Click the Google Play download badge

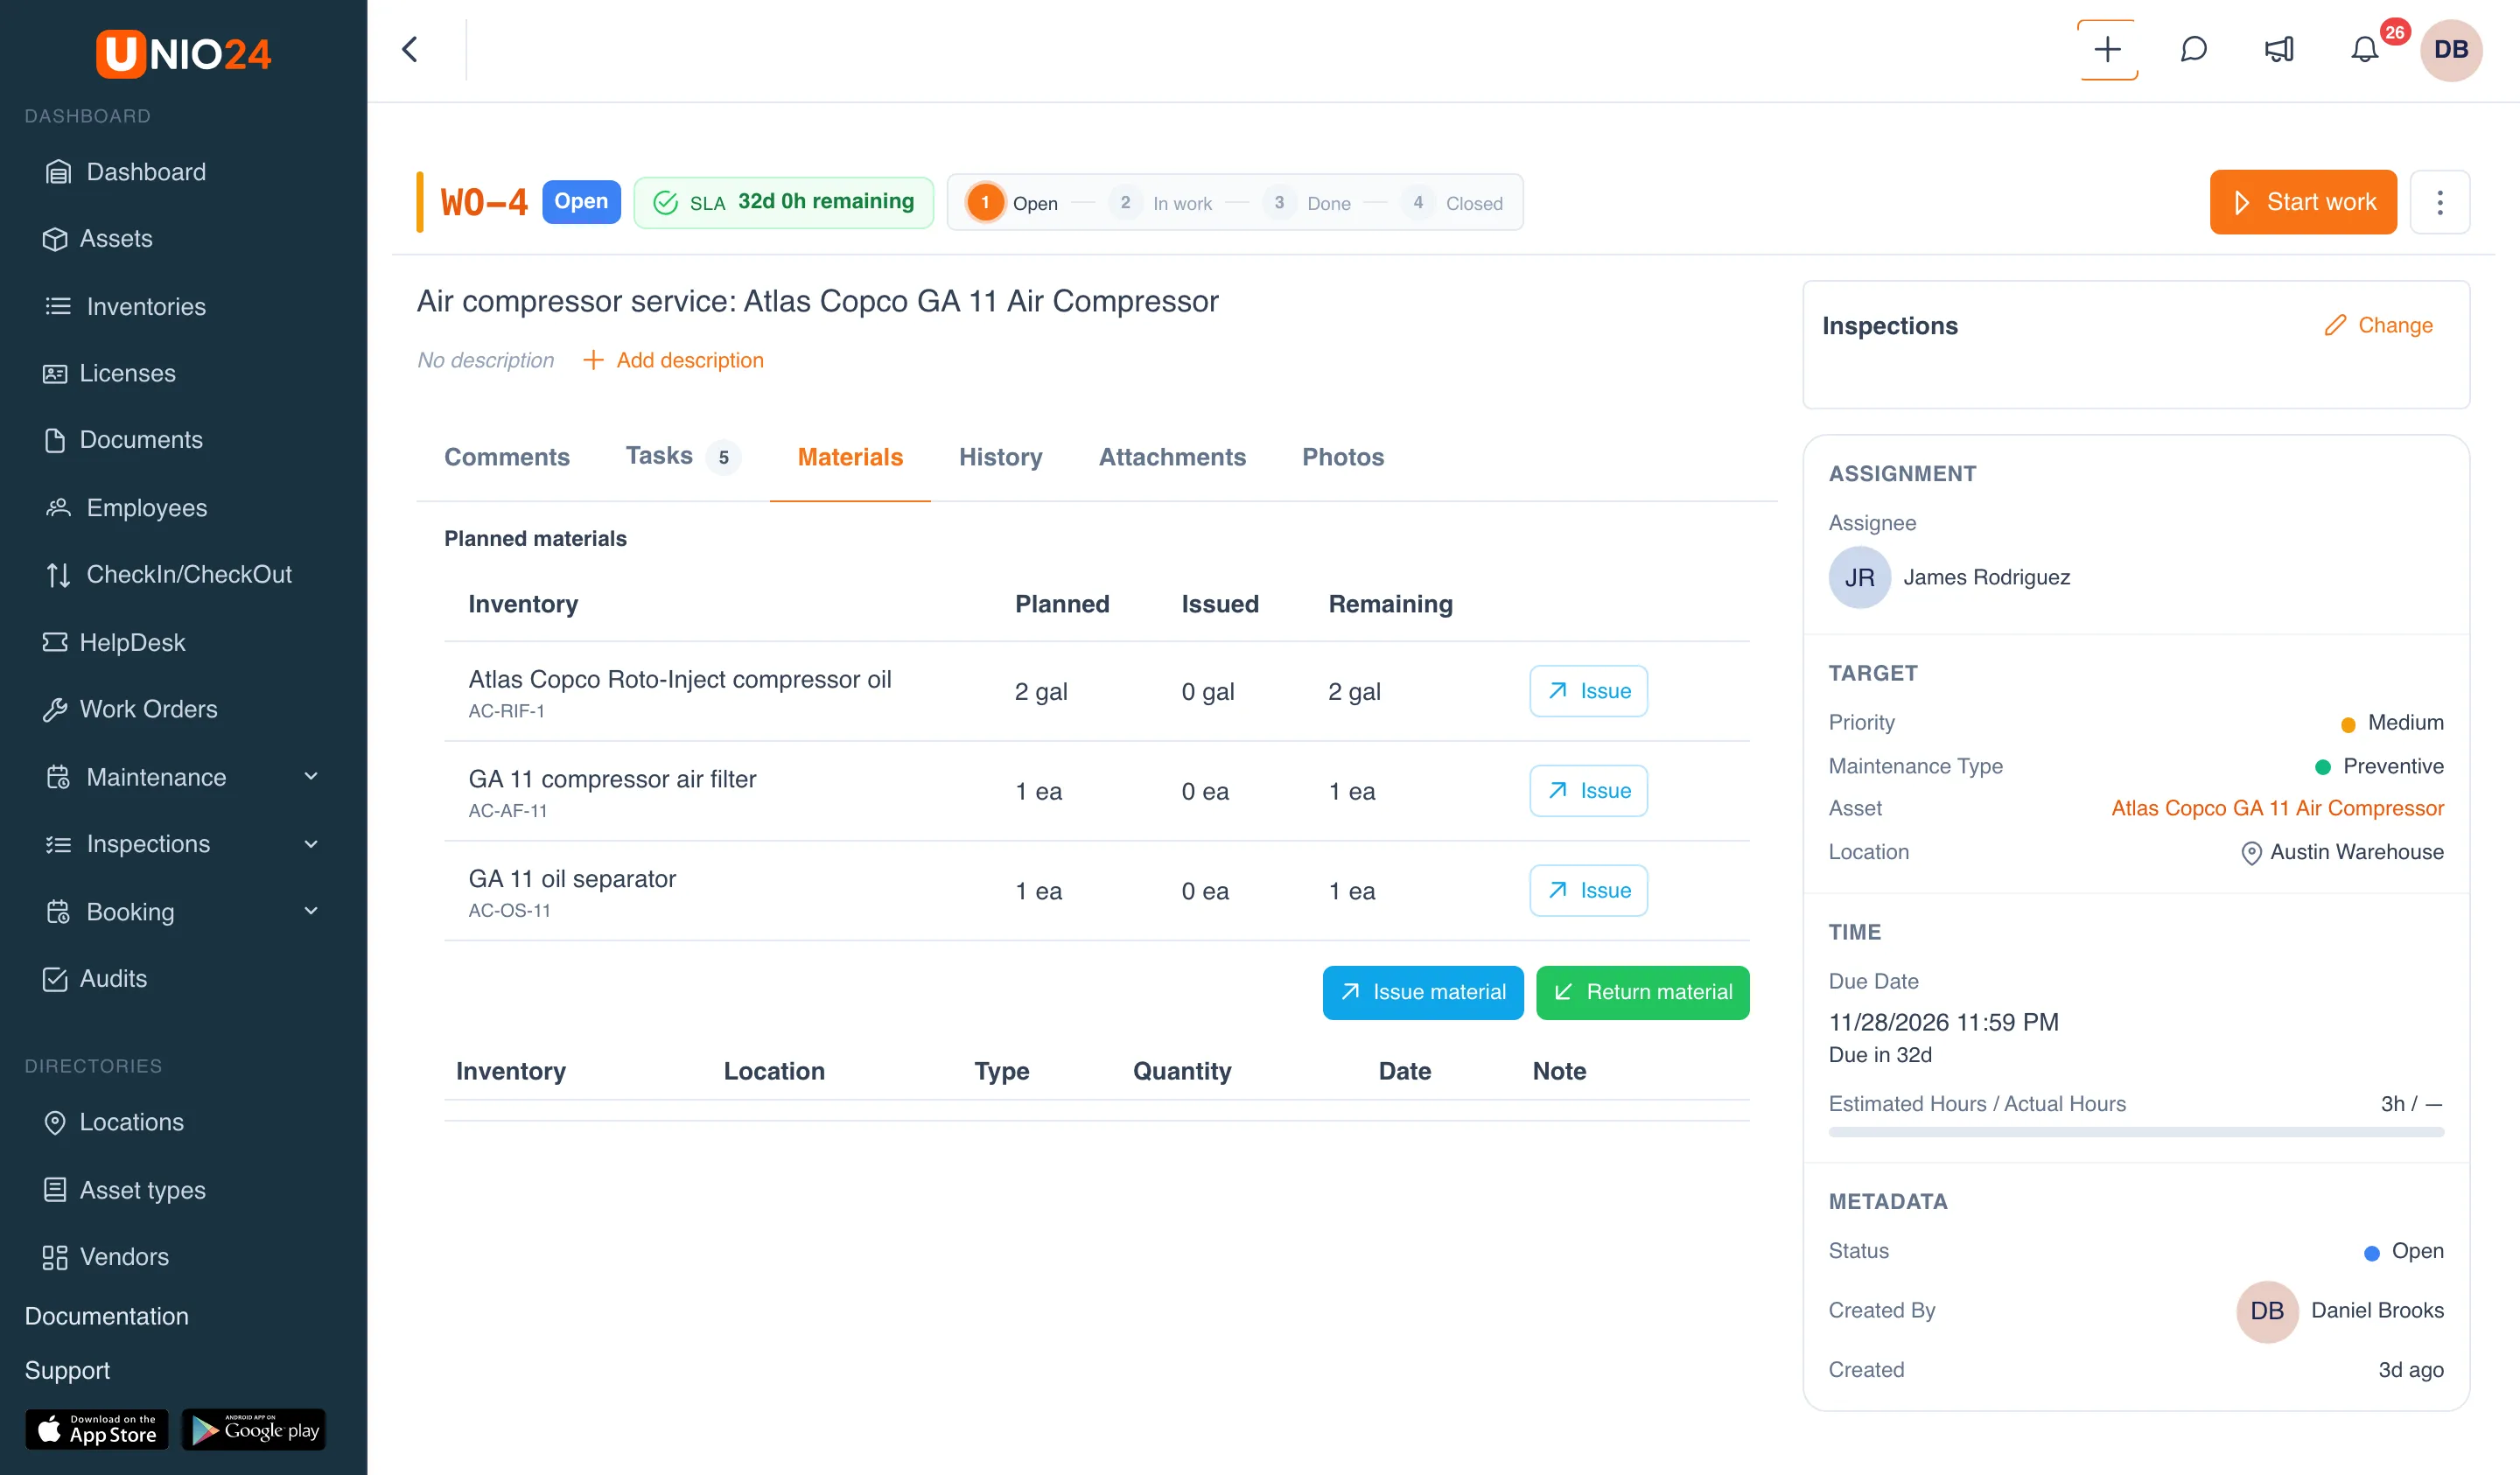click(x=254, y=1429)
